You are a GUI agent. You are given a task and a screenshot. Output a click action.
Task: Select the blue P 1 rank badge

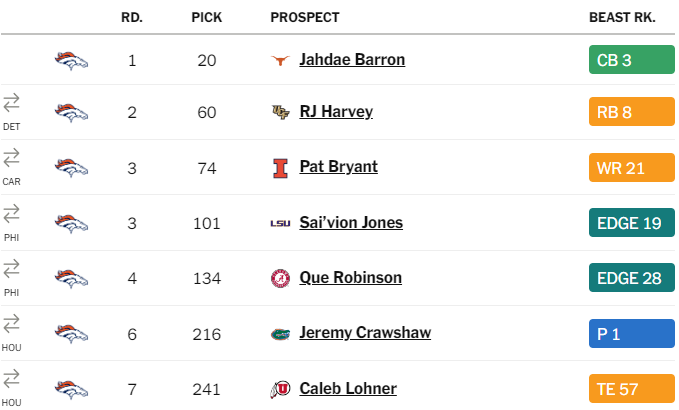coord(631,334)
